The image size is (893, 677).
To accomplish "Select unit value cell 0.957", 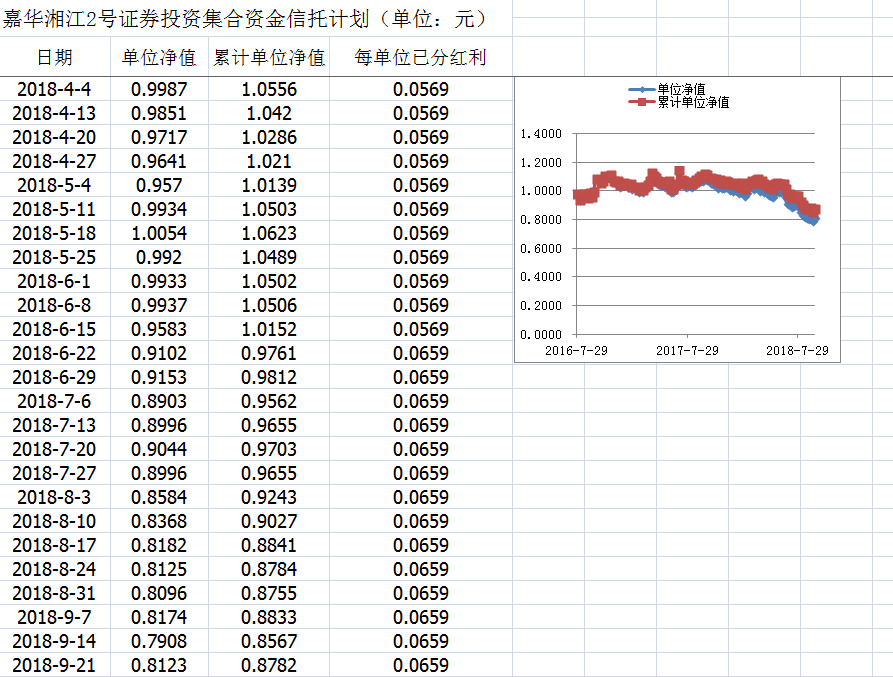I will [159, 185].
